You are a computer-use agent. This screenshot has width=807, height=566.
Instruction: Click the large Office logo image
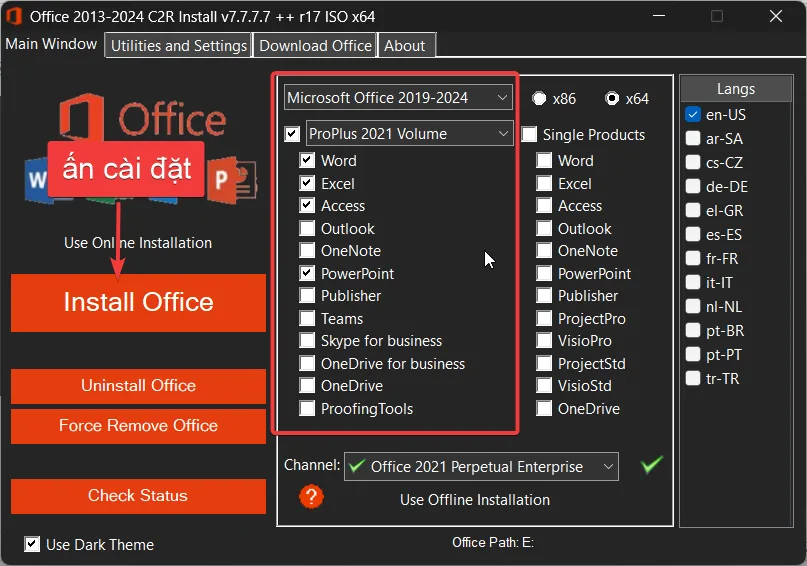[143, 119]
